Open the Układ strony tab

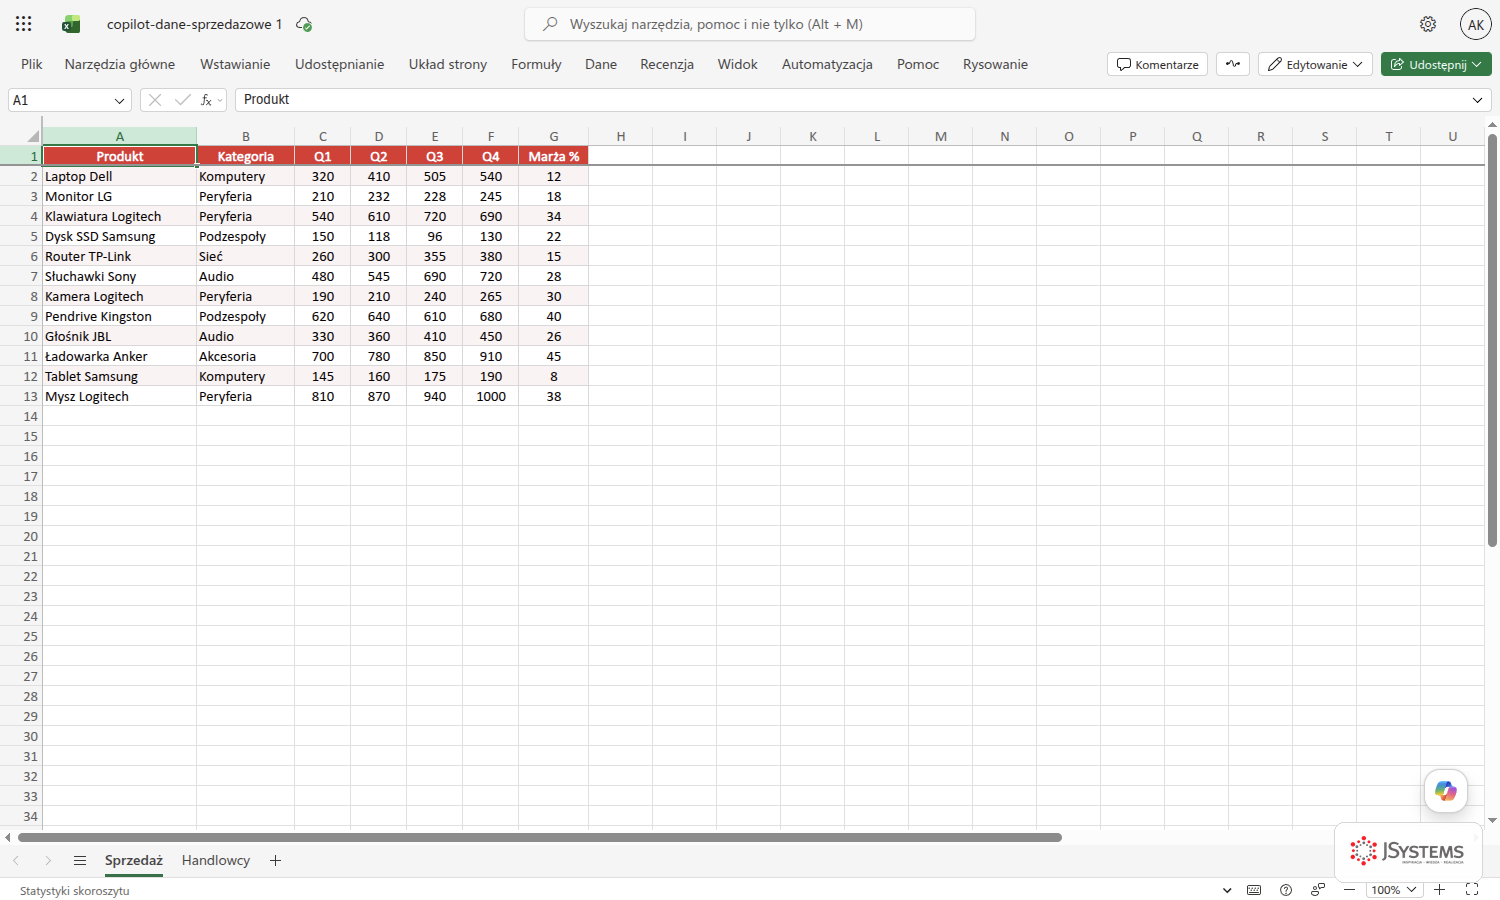click(448, 64)
